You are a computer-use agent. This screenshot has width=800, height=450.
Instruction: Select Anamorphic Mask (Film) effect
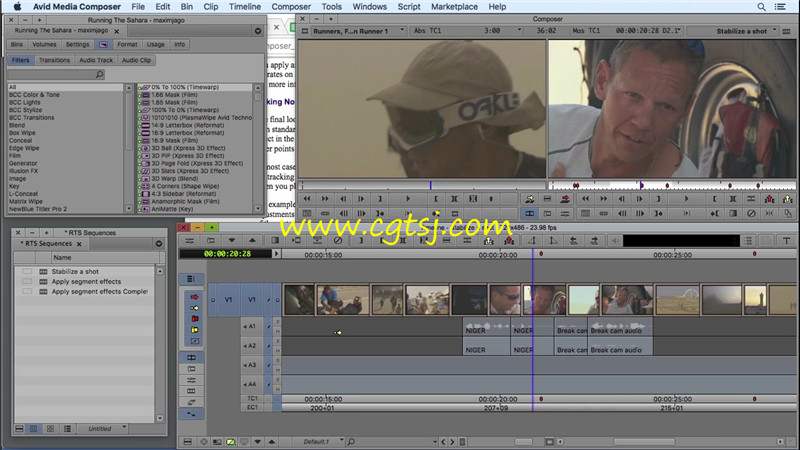tap(185, 202)
